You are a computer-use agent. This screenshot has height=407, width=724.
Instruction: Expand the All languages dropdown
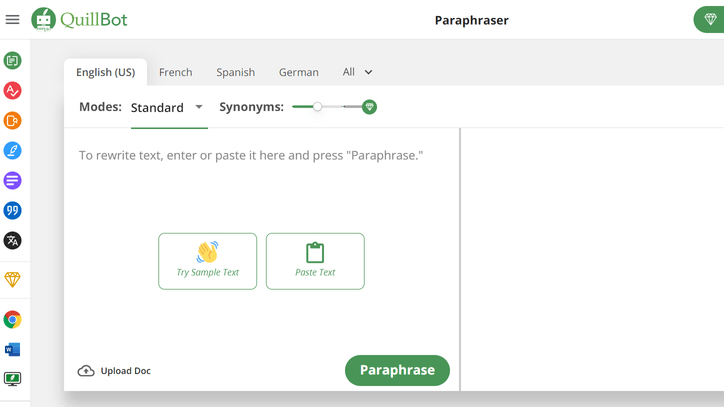357,72
